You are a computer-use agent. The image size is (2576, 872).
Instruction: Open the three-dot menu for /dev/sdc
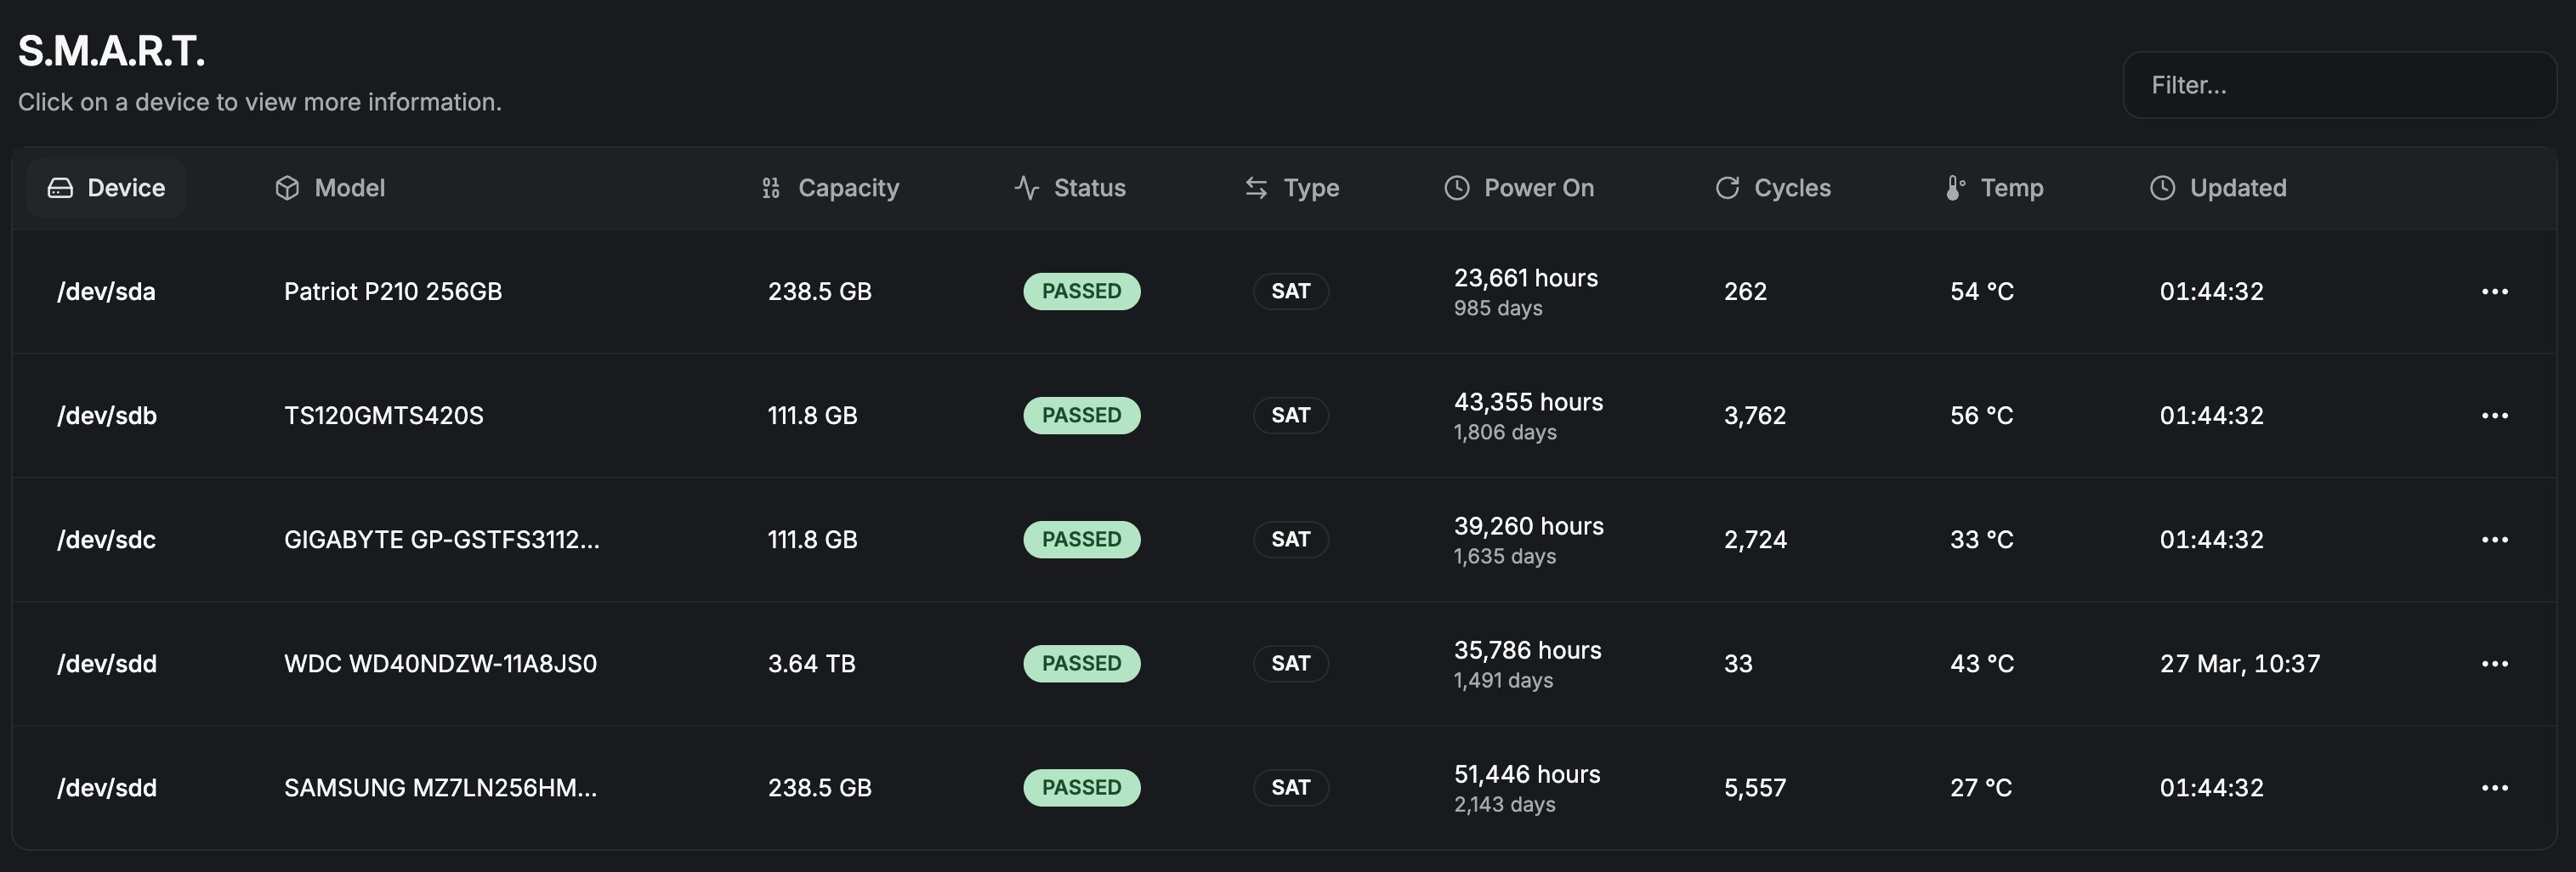[2495, 539]
